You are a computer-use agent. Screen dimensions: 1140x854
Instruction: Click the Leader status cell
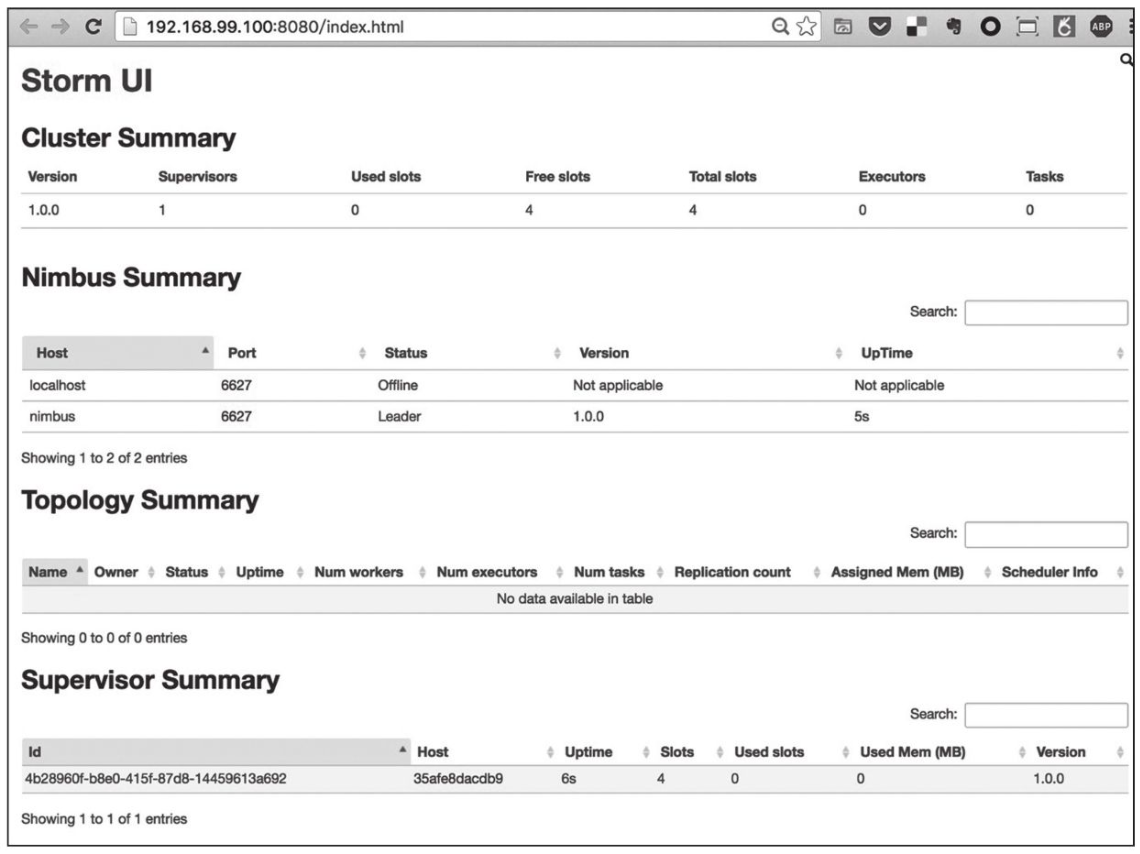(399, 416)
